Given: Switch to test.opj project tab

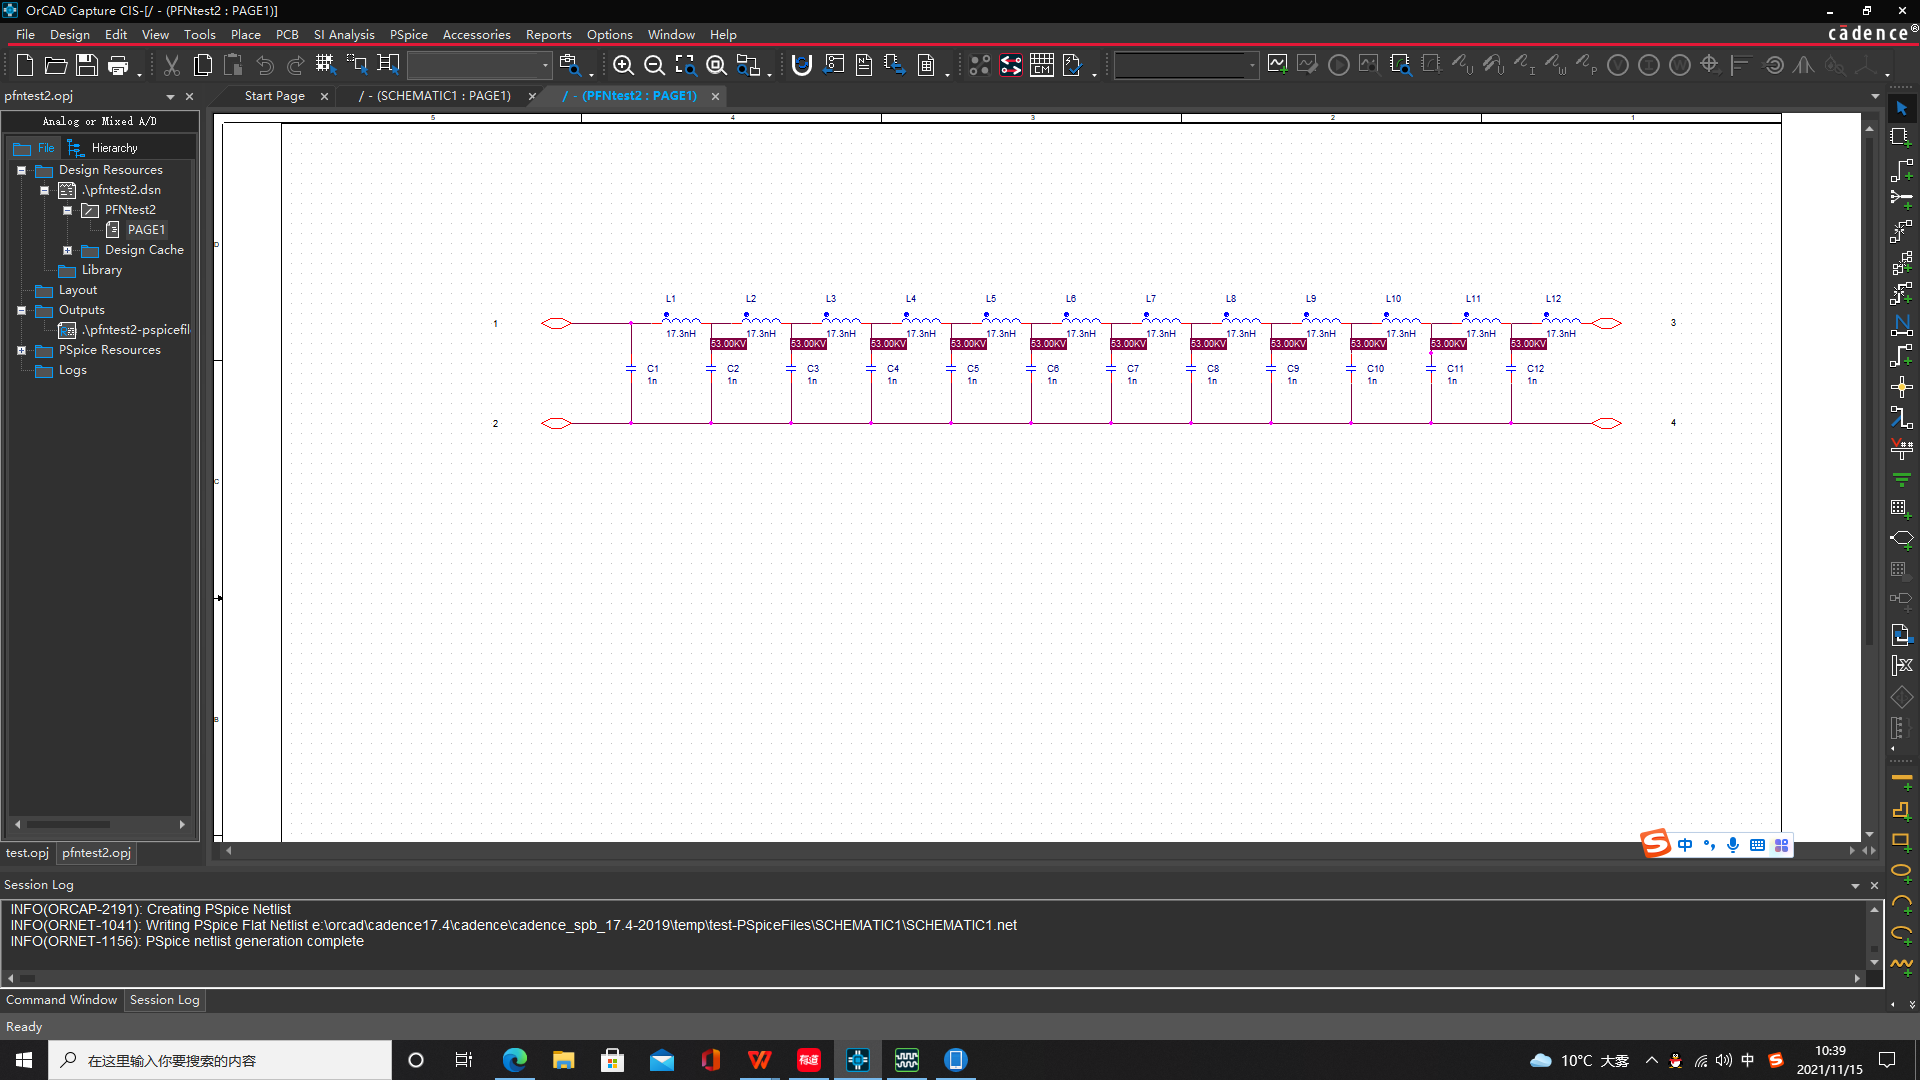Looking at the screenshot, I should tap(27, 853).
